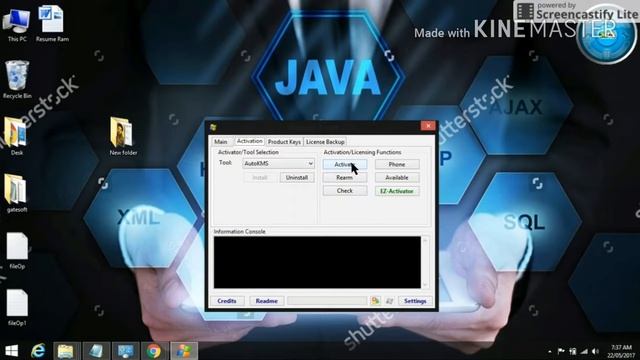The width and height of the screenshot is (640, 360).
Task: Open Google Chrome from the taskbar
Action: [x=154, y=351]
